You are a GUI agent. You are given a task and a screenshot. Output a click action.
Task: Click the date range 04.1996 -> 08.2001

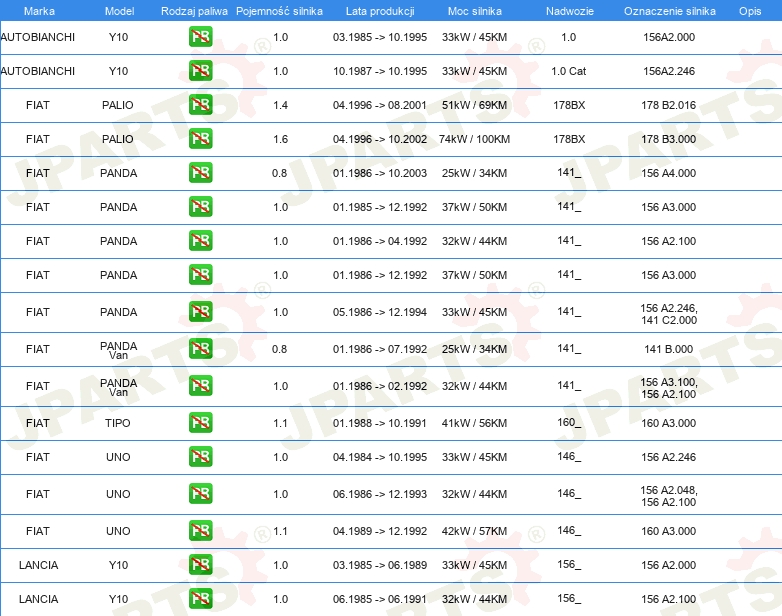click(380, 105)
